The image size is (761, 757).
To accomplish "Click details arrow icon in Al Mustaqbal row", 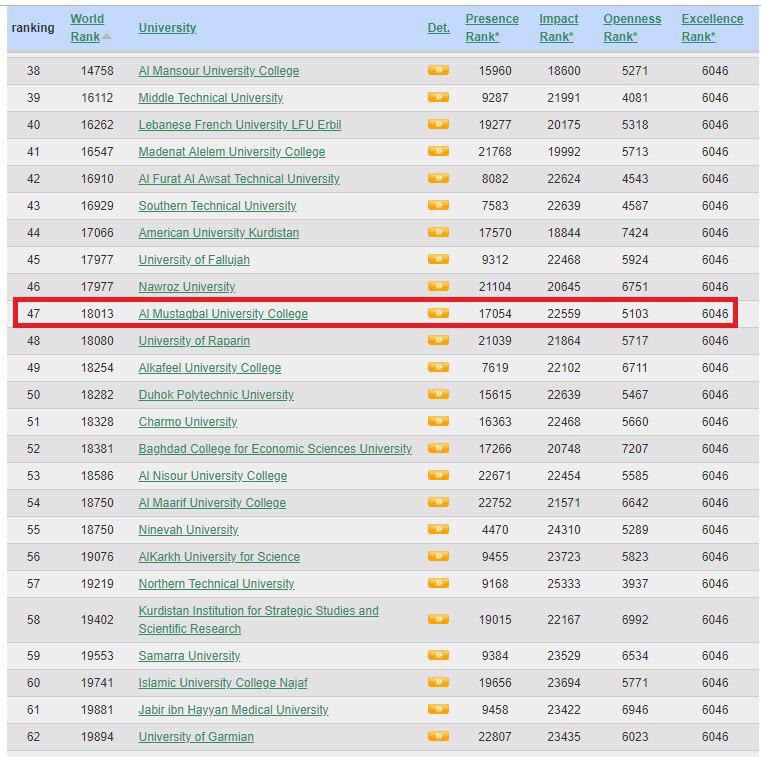I will click(437, 314).
